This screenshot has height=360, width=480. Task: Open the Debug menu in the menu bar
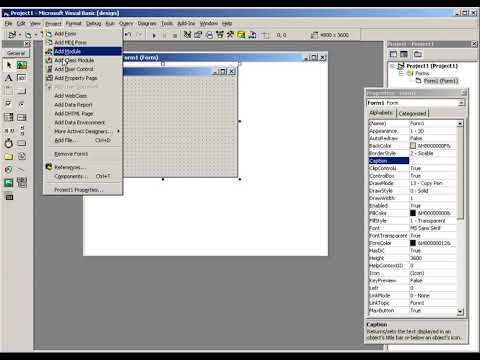click(x=93, y=23)
